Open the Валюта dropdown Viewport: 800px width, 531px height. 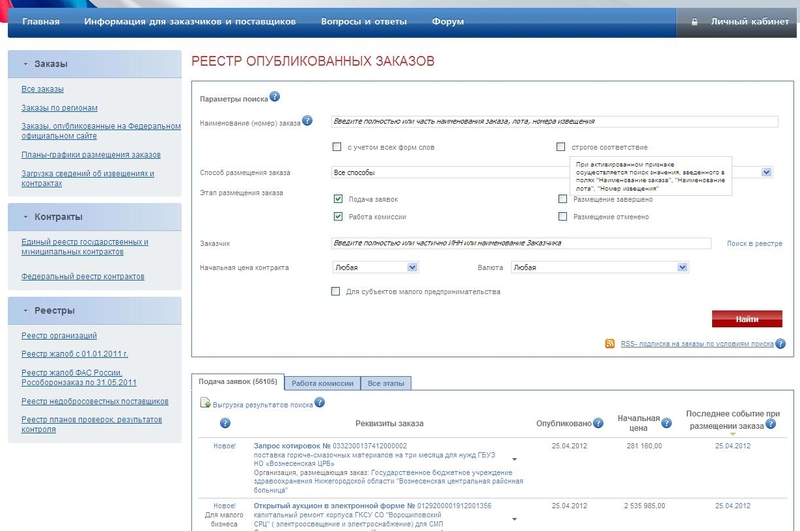click(x=600, y=267)
